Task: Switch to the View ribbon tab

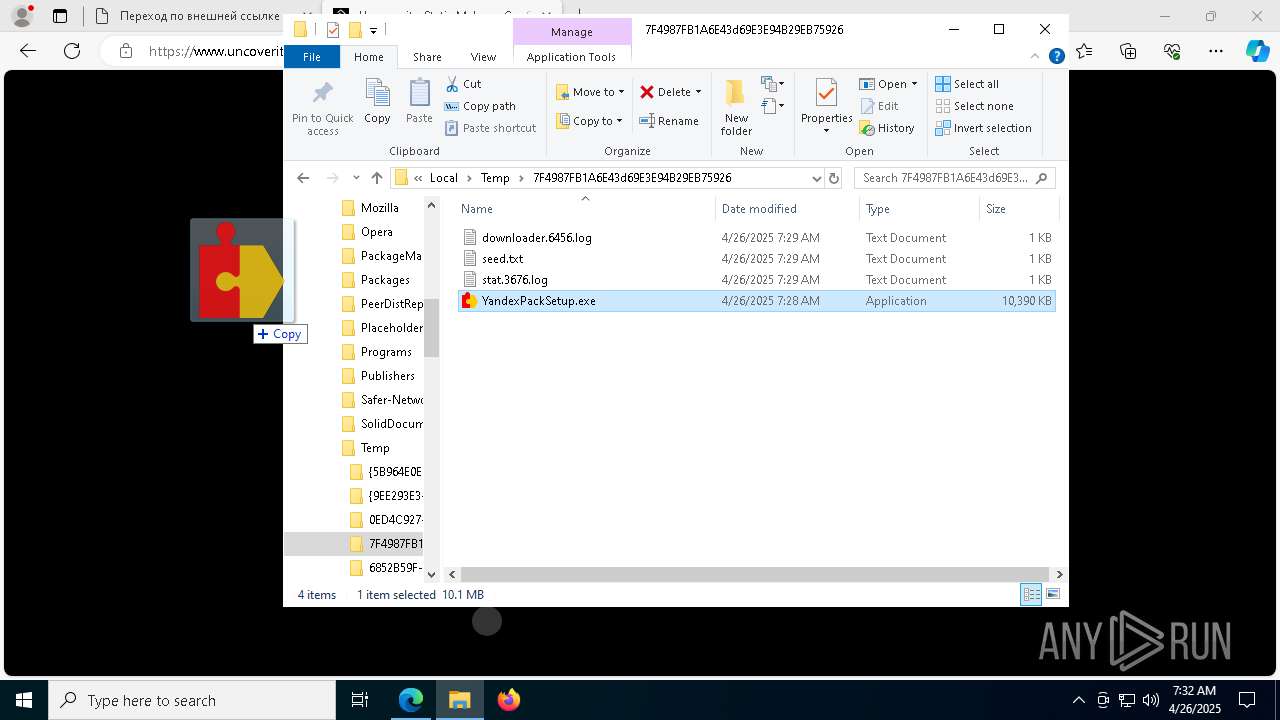Action: click(x=483, y=57)
